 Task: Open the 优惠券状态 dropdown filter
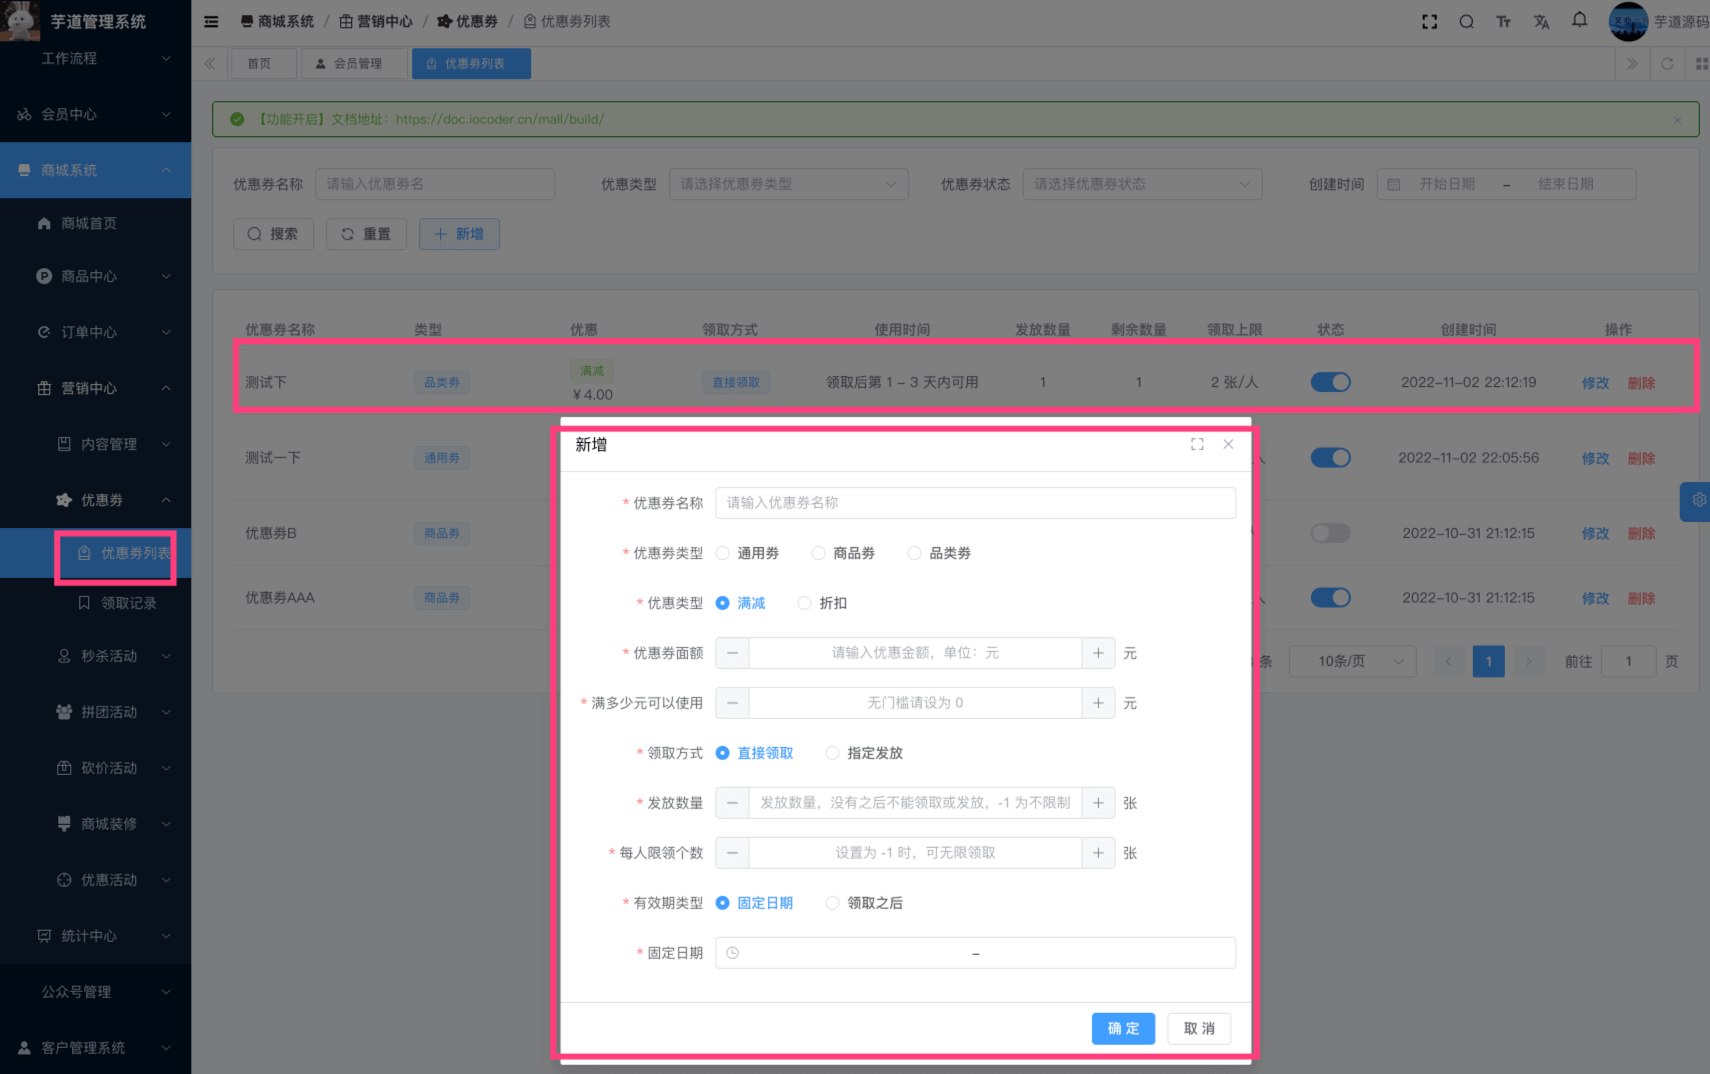click(x=1141, y=184)
